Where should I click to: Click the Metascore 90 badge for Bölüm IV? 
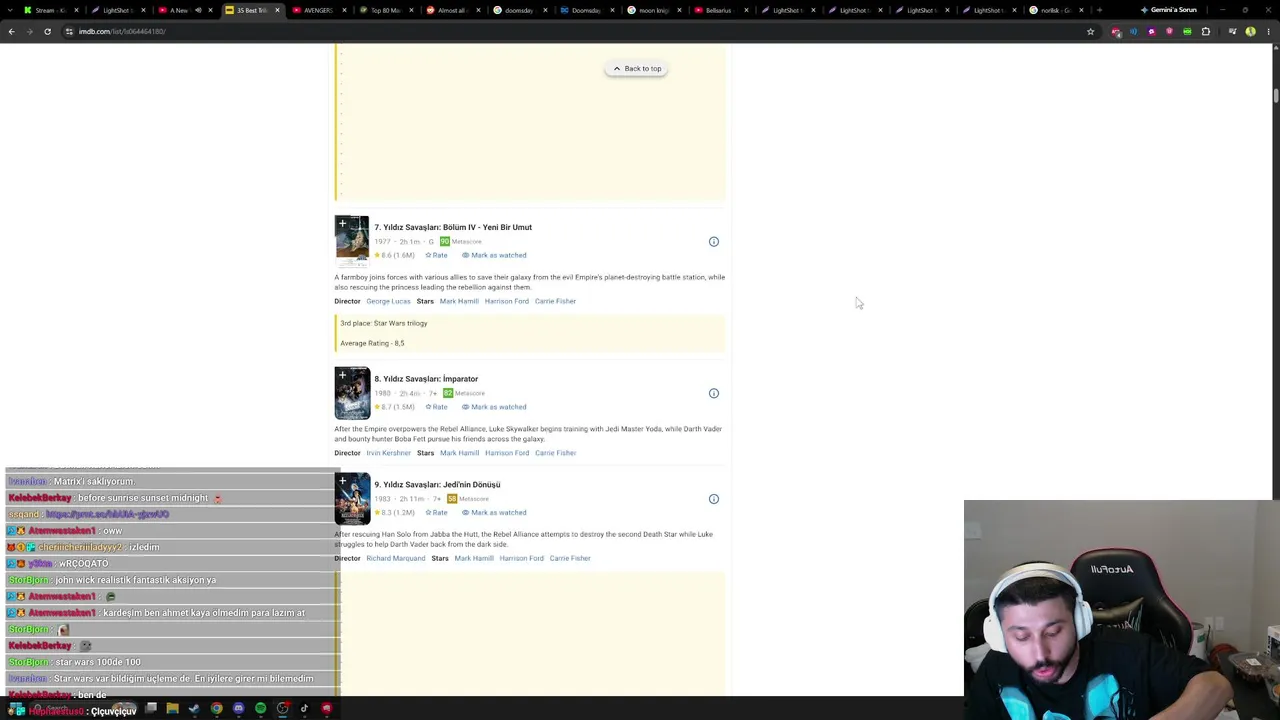point(445,242)
